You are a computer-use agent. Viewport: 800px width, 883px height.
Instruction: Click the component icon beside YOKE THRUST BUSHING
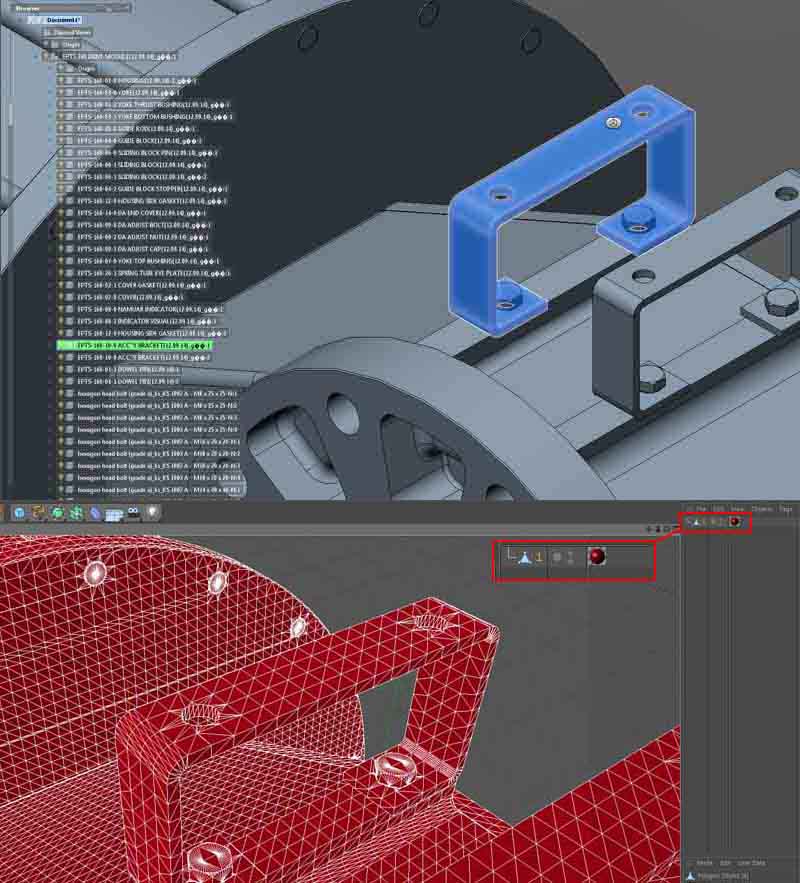coord(70,105)
